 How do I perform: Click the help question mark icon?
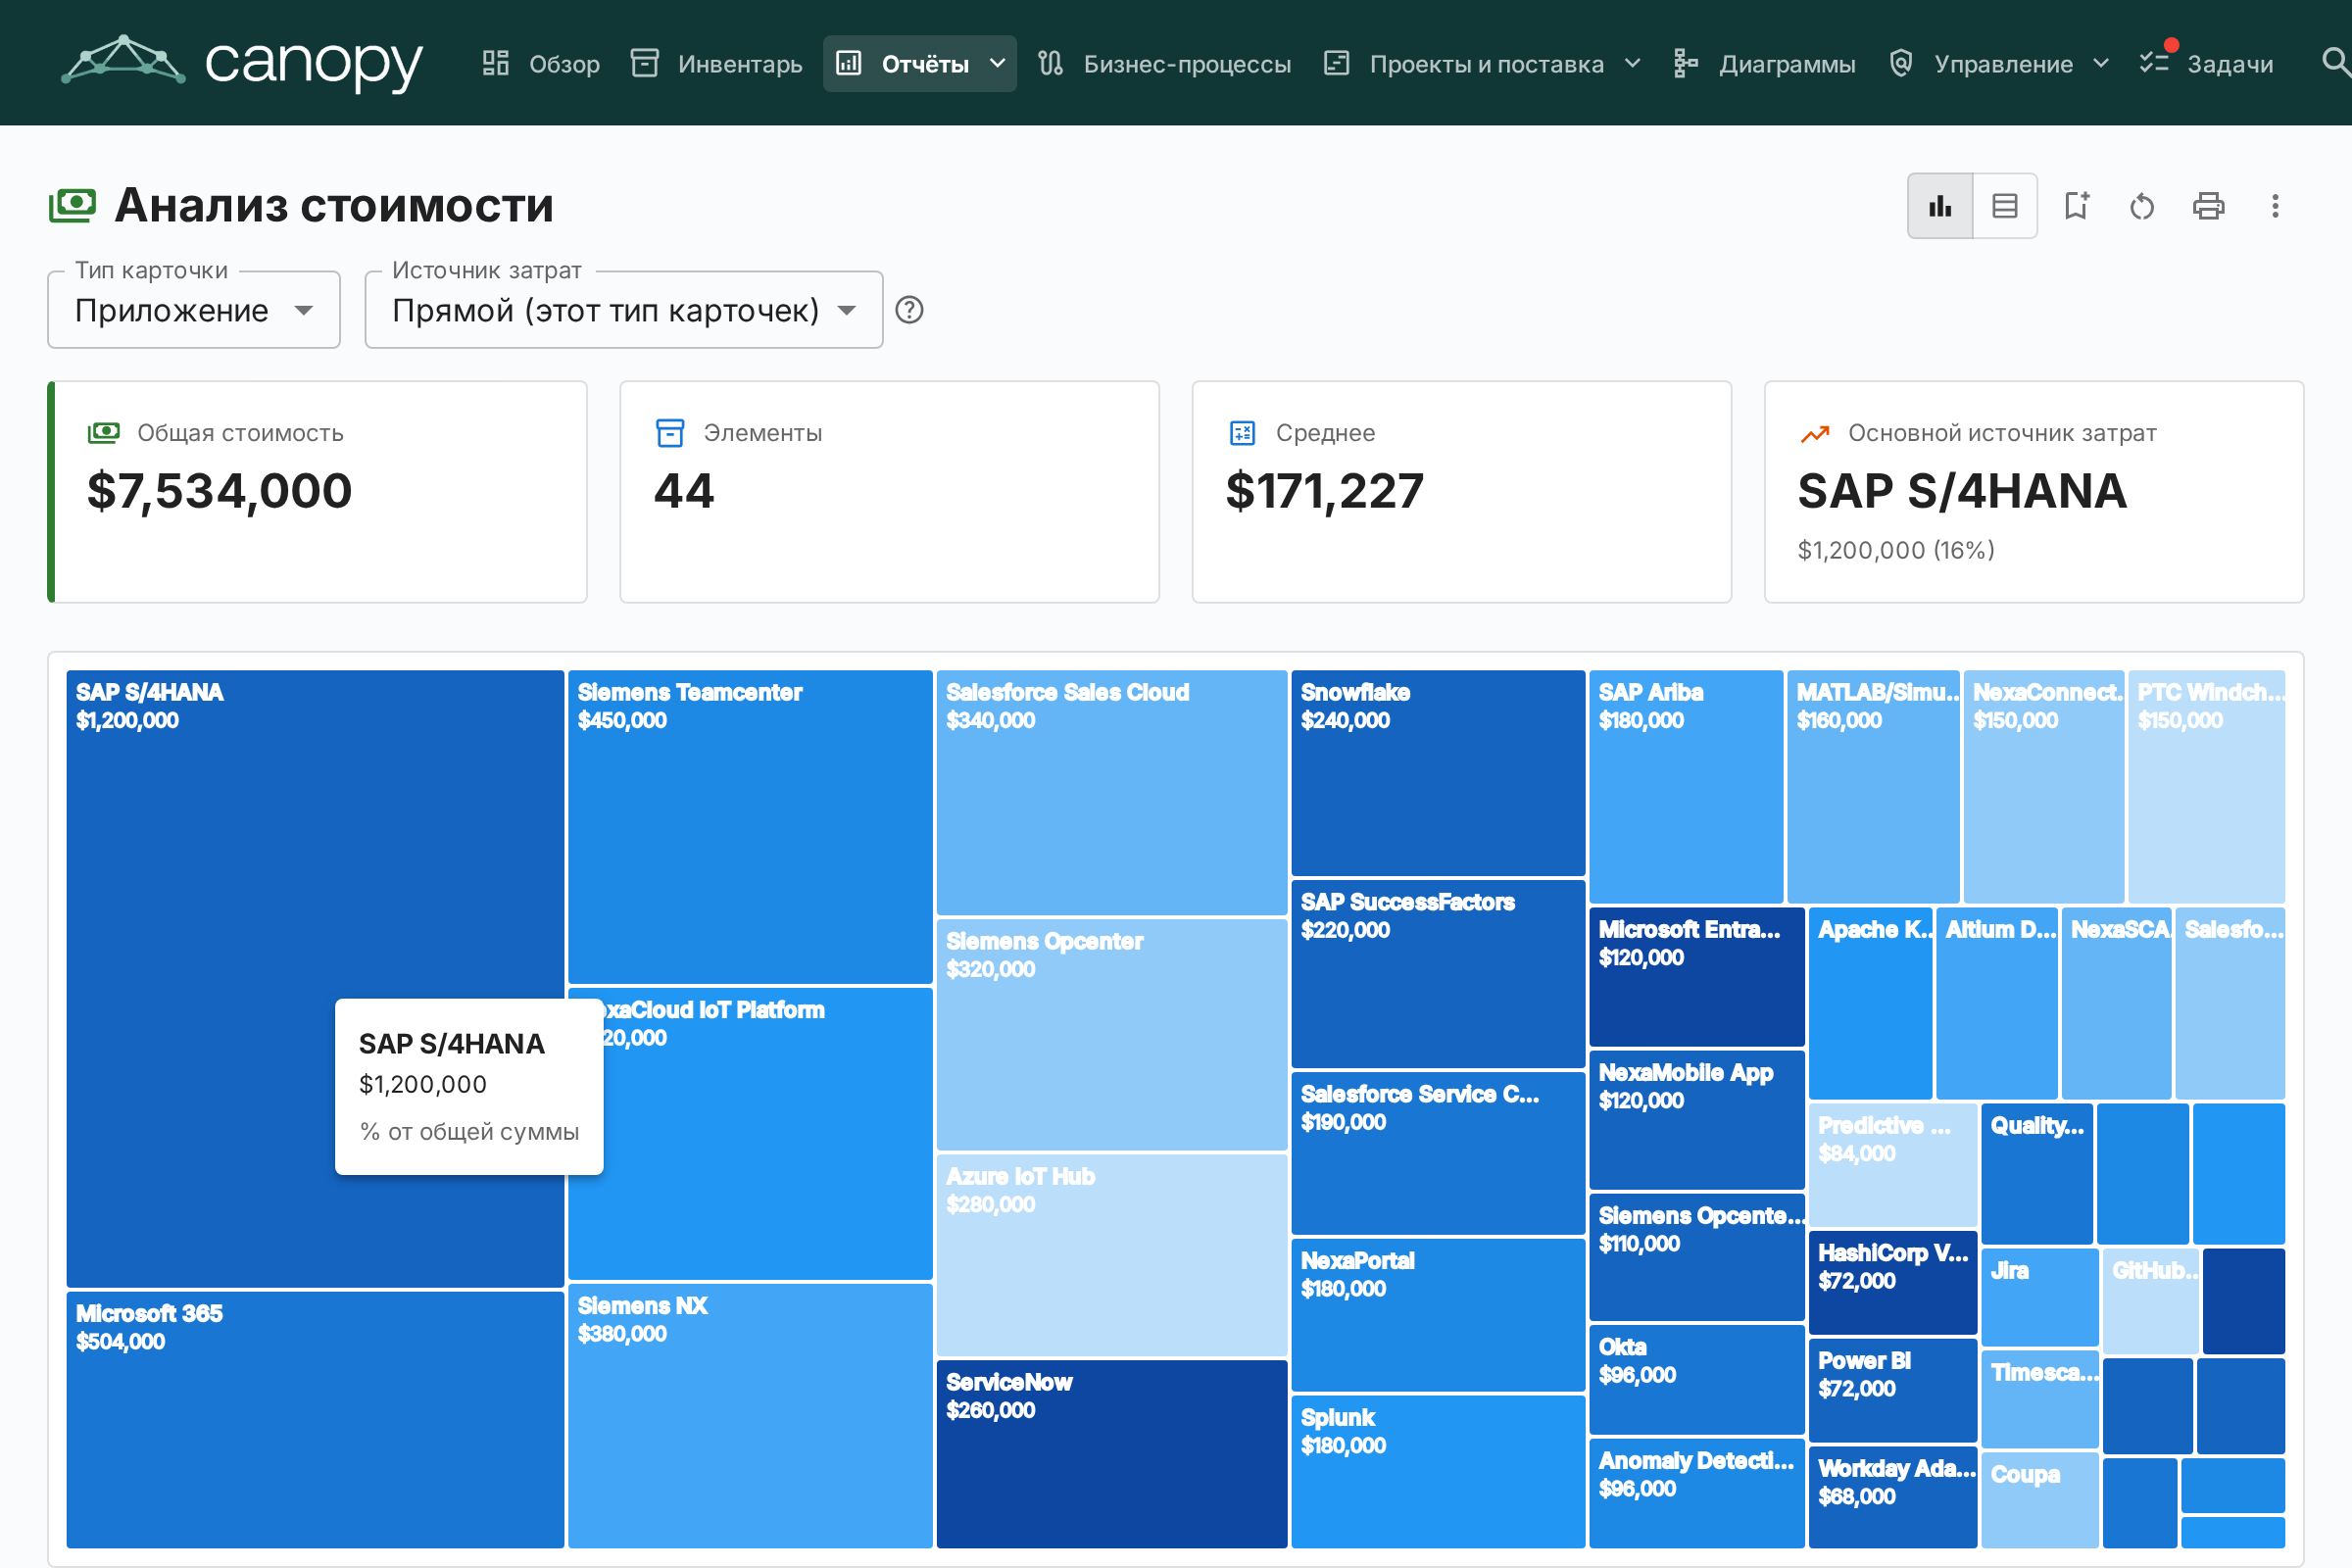[909, 310]
